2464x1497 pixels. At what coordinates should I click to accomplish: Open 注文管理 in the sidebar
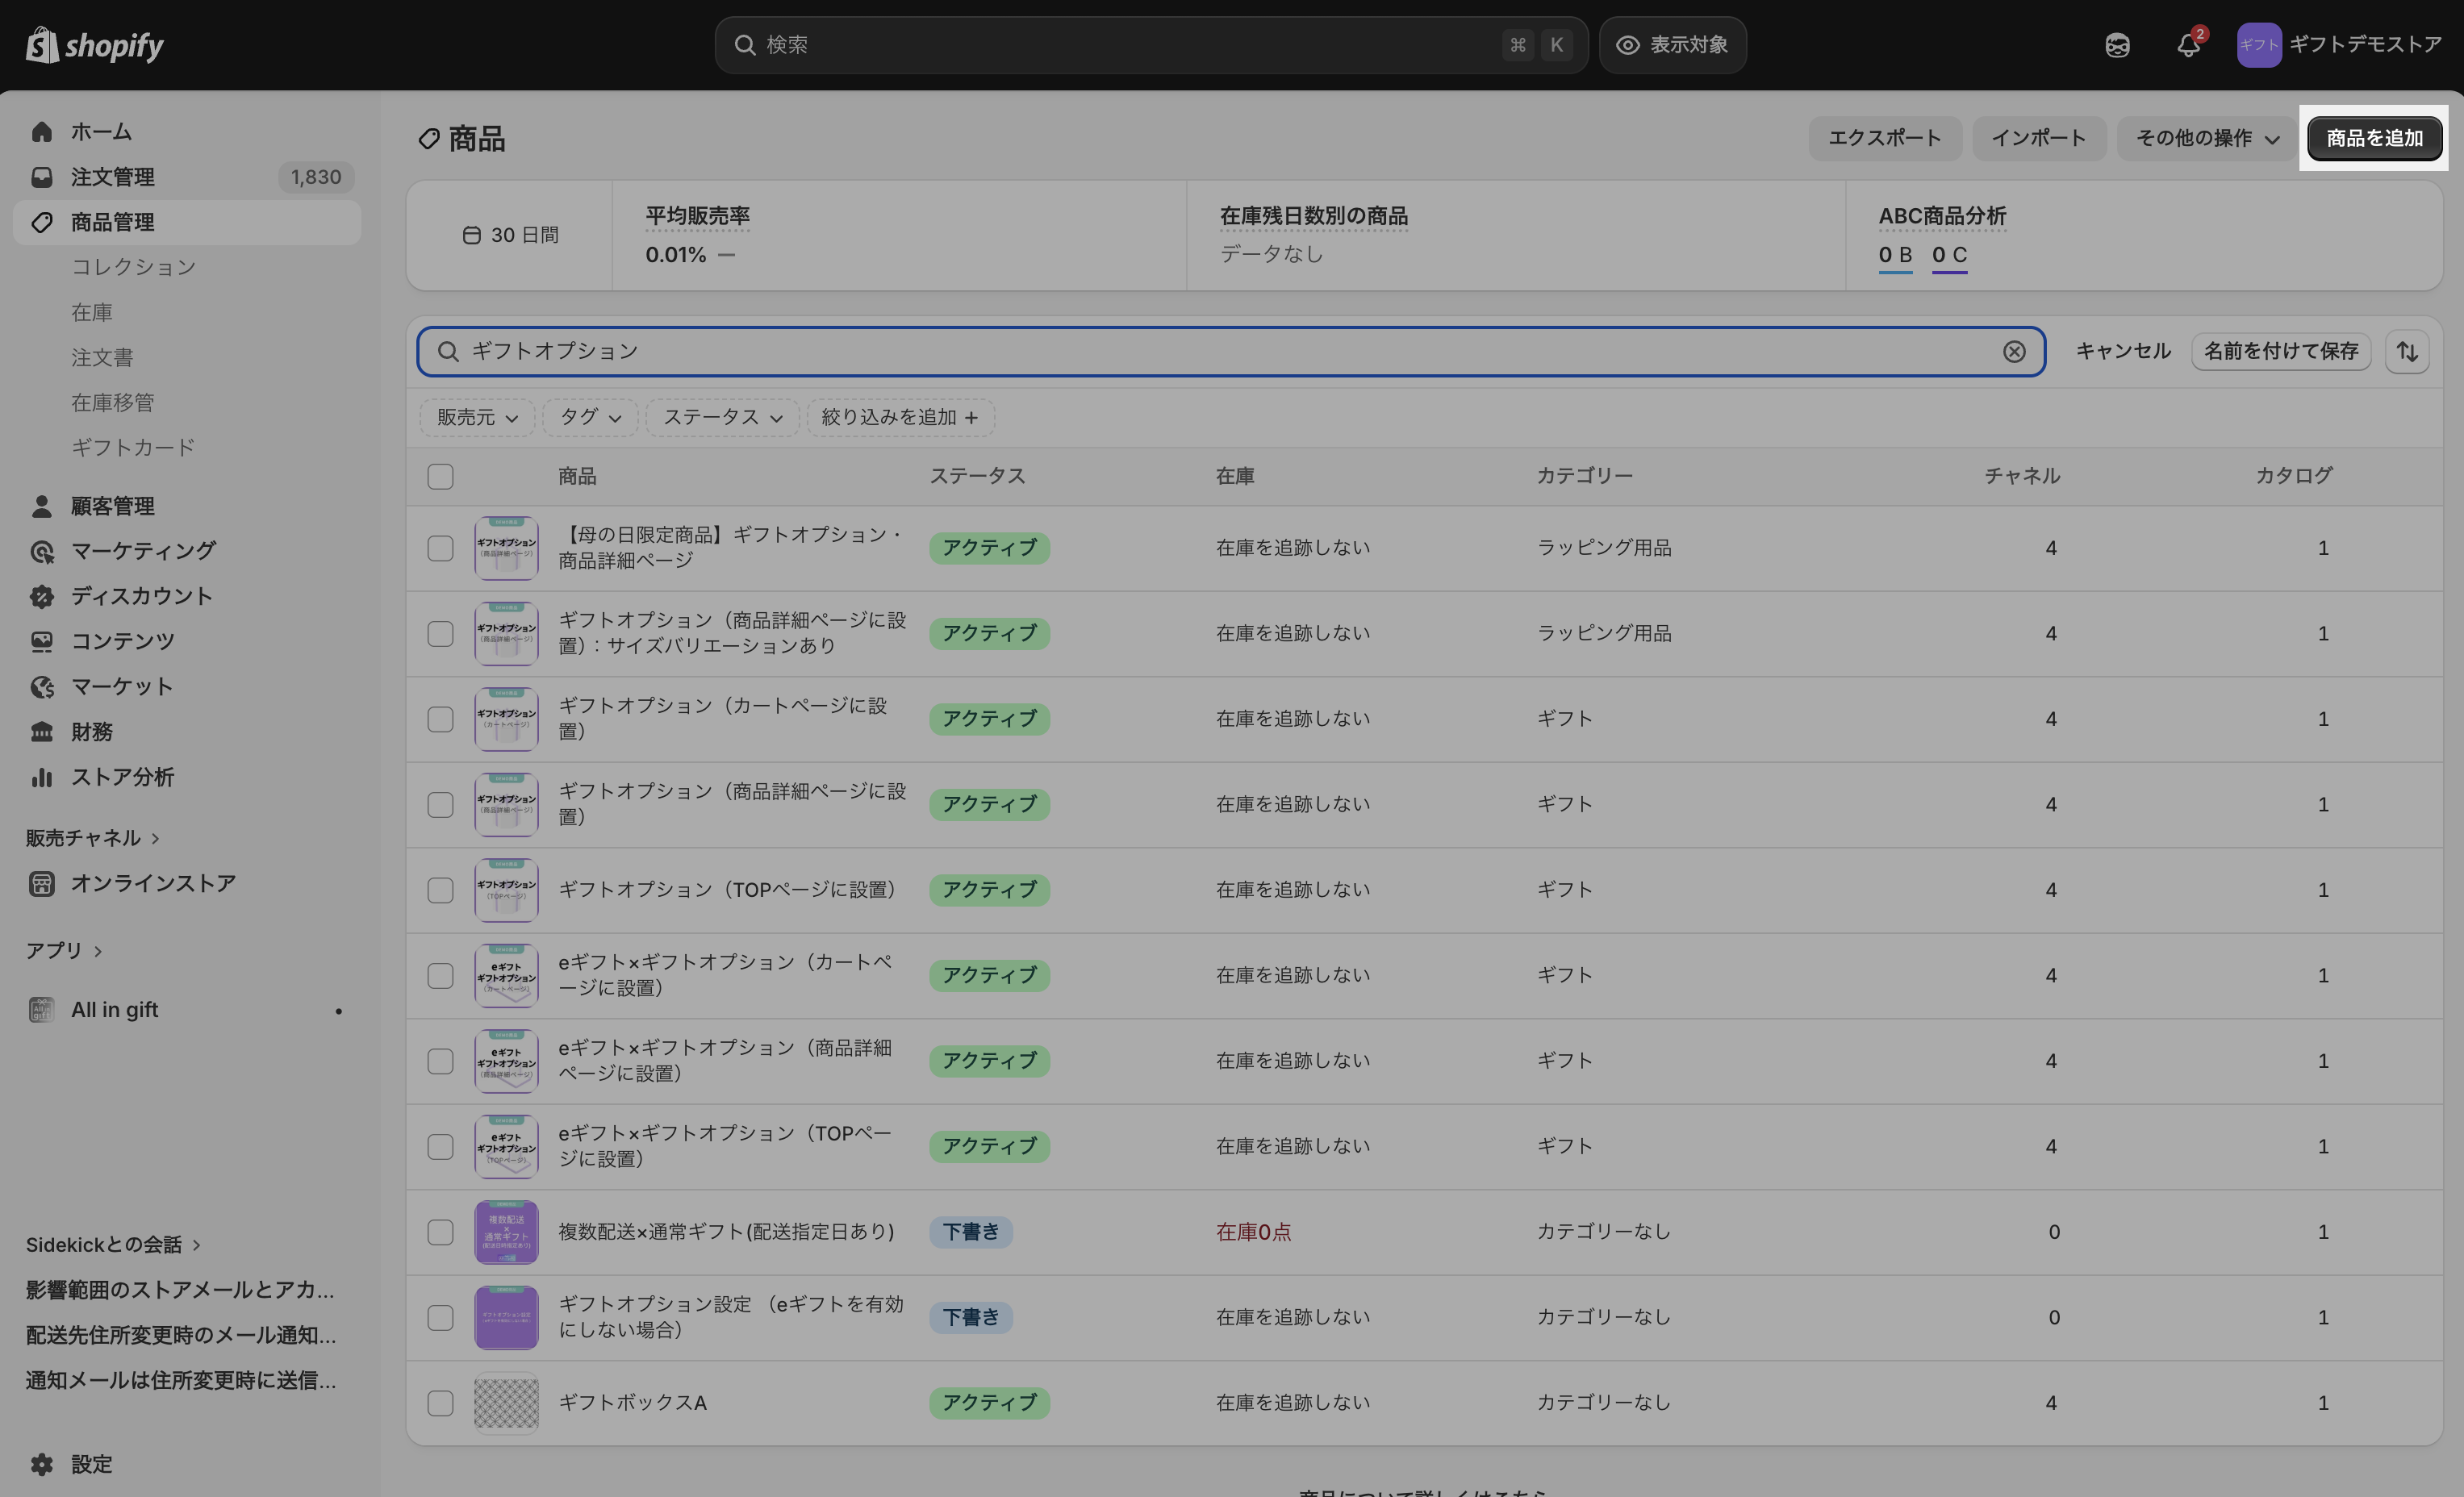[x=112, y=177]
